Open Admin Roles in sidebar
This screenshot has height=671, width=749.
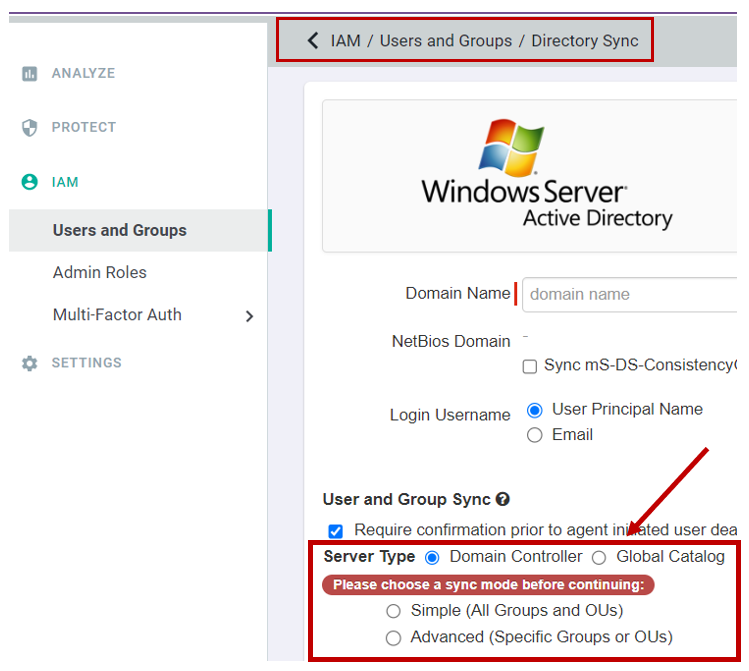[100, 272]
